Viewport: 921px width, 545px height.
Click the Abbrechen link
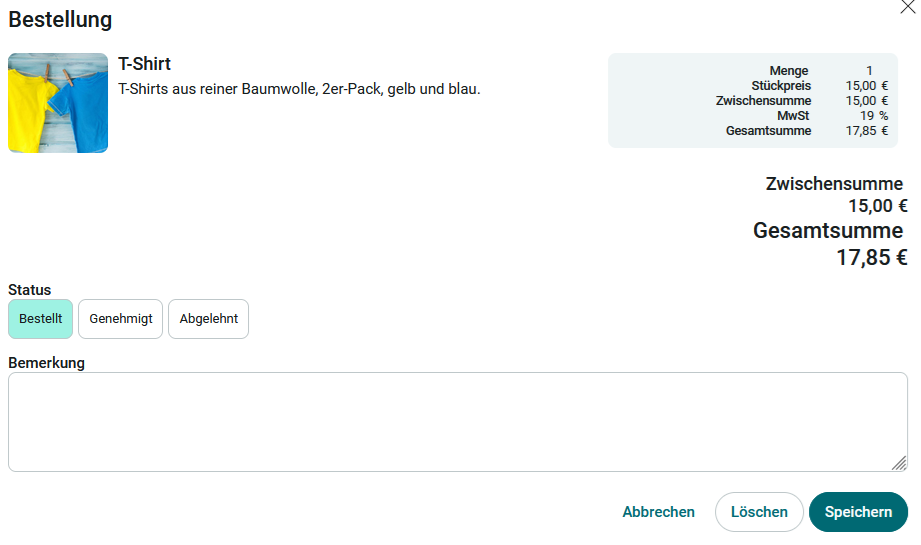pyautogui.click(x=658, y=512)
